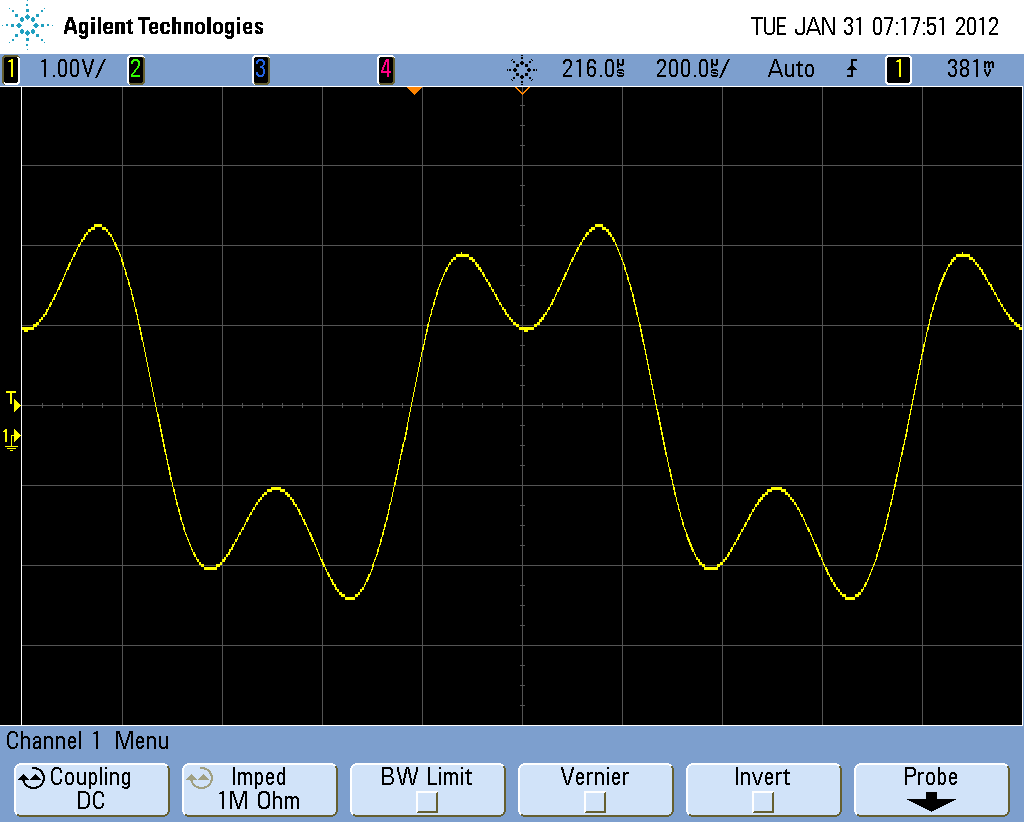Click the orange trigger time reference triangle
This screenshot has width=1024, height=822.
tap(414, 91)
